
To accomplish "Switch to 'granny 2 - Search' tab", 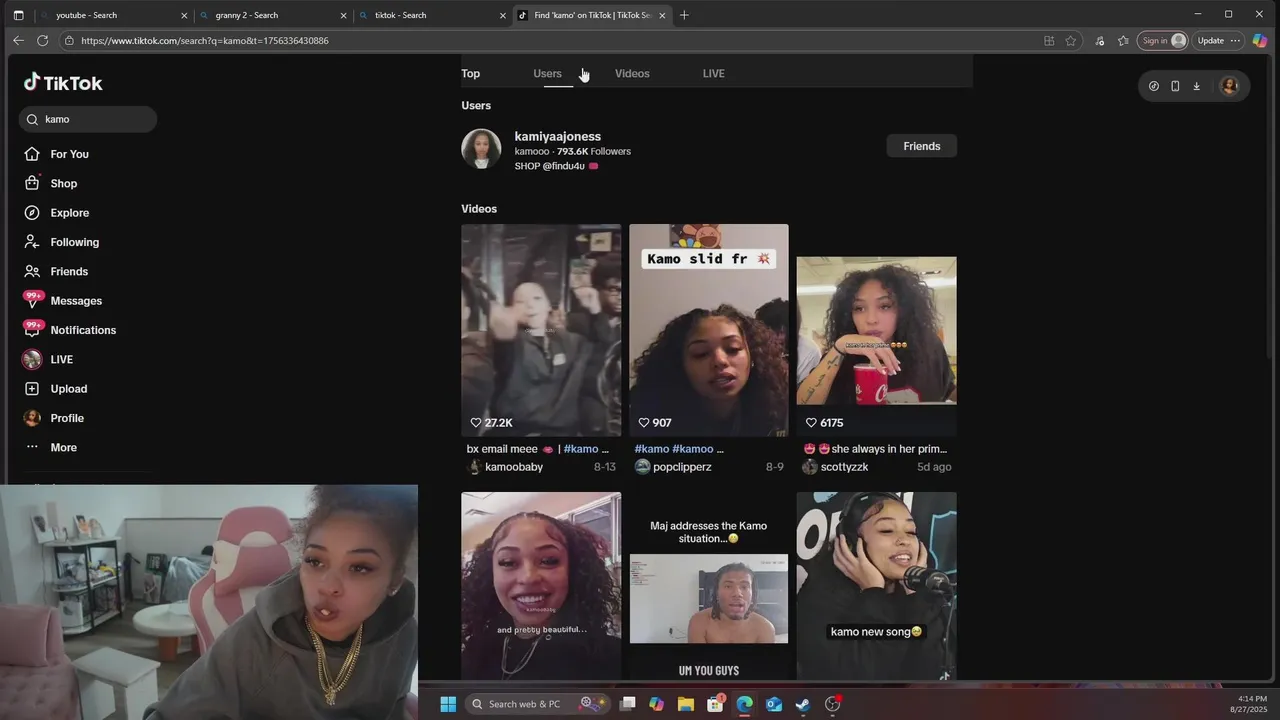I will [x=272, y=15].
